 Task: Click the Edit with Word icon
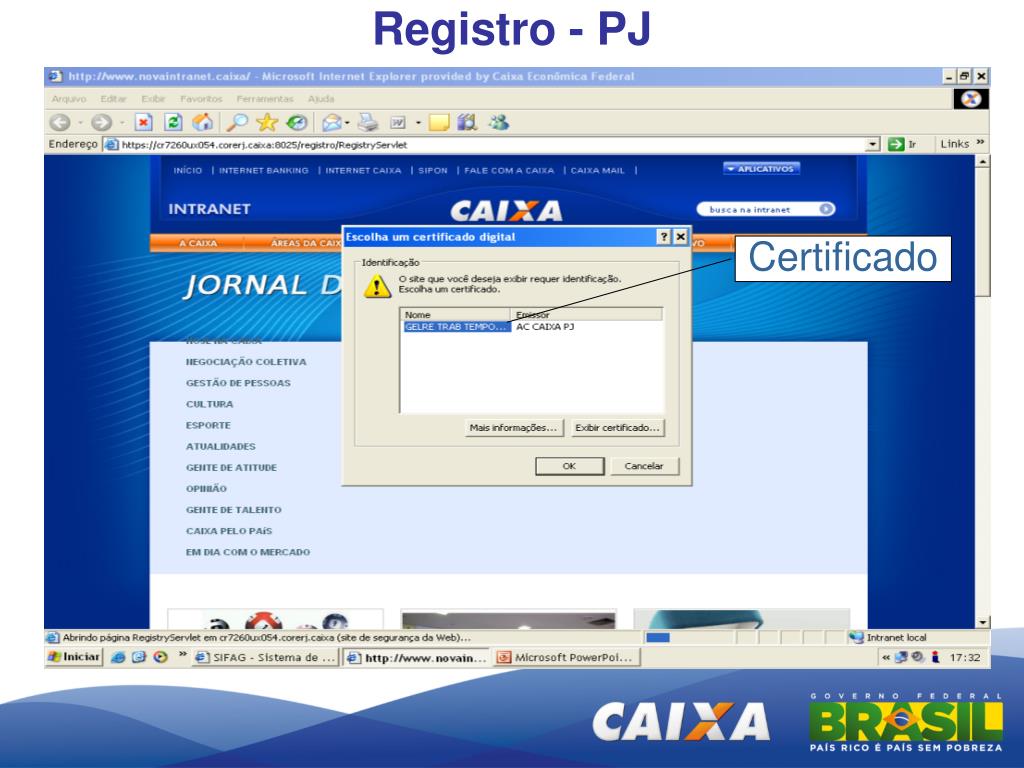[x=398, y=122]
